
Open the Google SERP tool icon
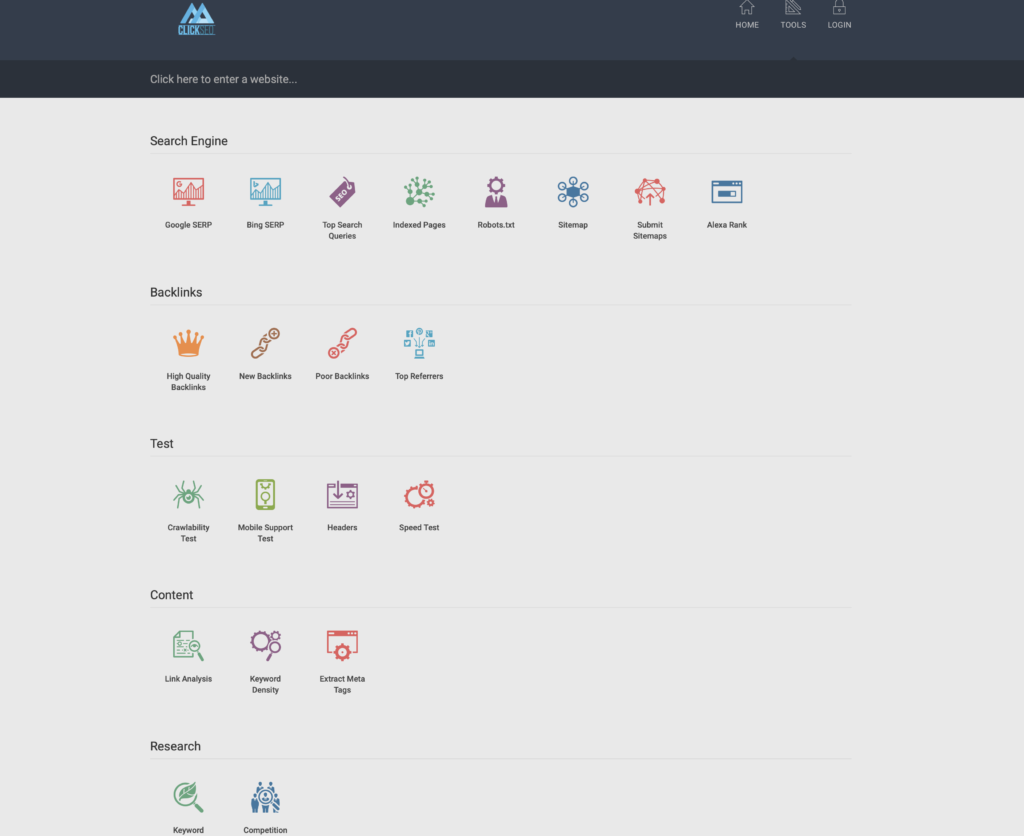[188, 191]
